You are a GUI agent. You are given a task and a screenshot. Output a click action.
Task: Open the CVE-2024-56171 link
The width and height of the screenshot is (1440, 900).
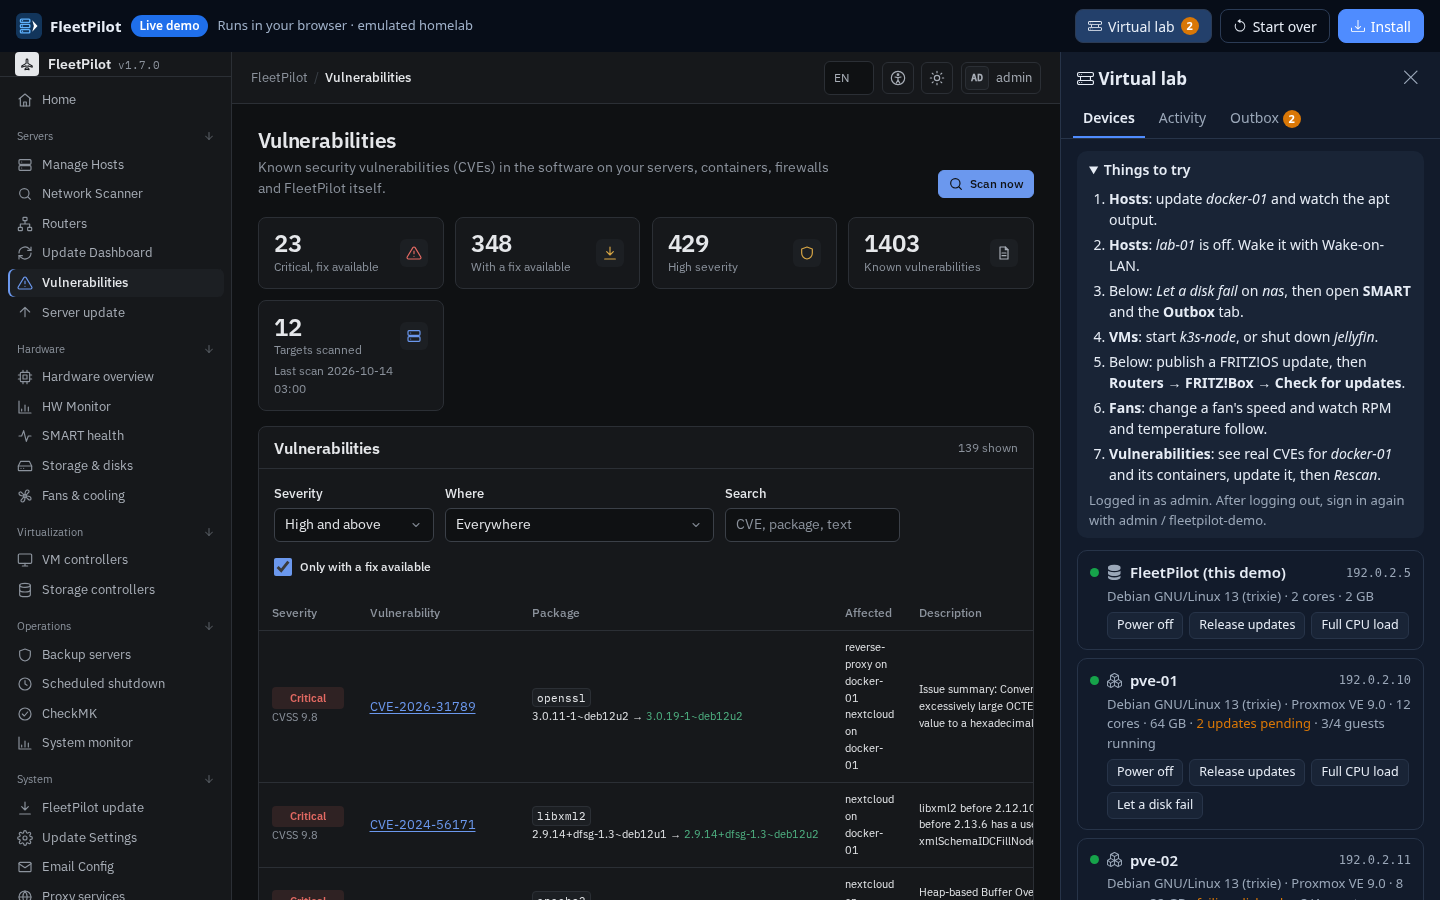(423, 825)
